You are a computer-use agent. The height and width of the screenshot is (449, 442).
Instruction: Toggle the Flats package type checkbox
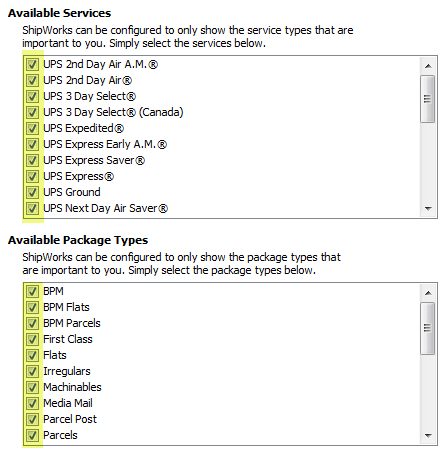coord(32,355)
